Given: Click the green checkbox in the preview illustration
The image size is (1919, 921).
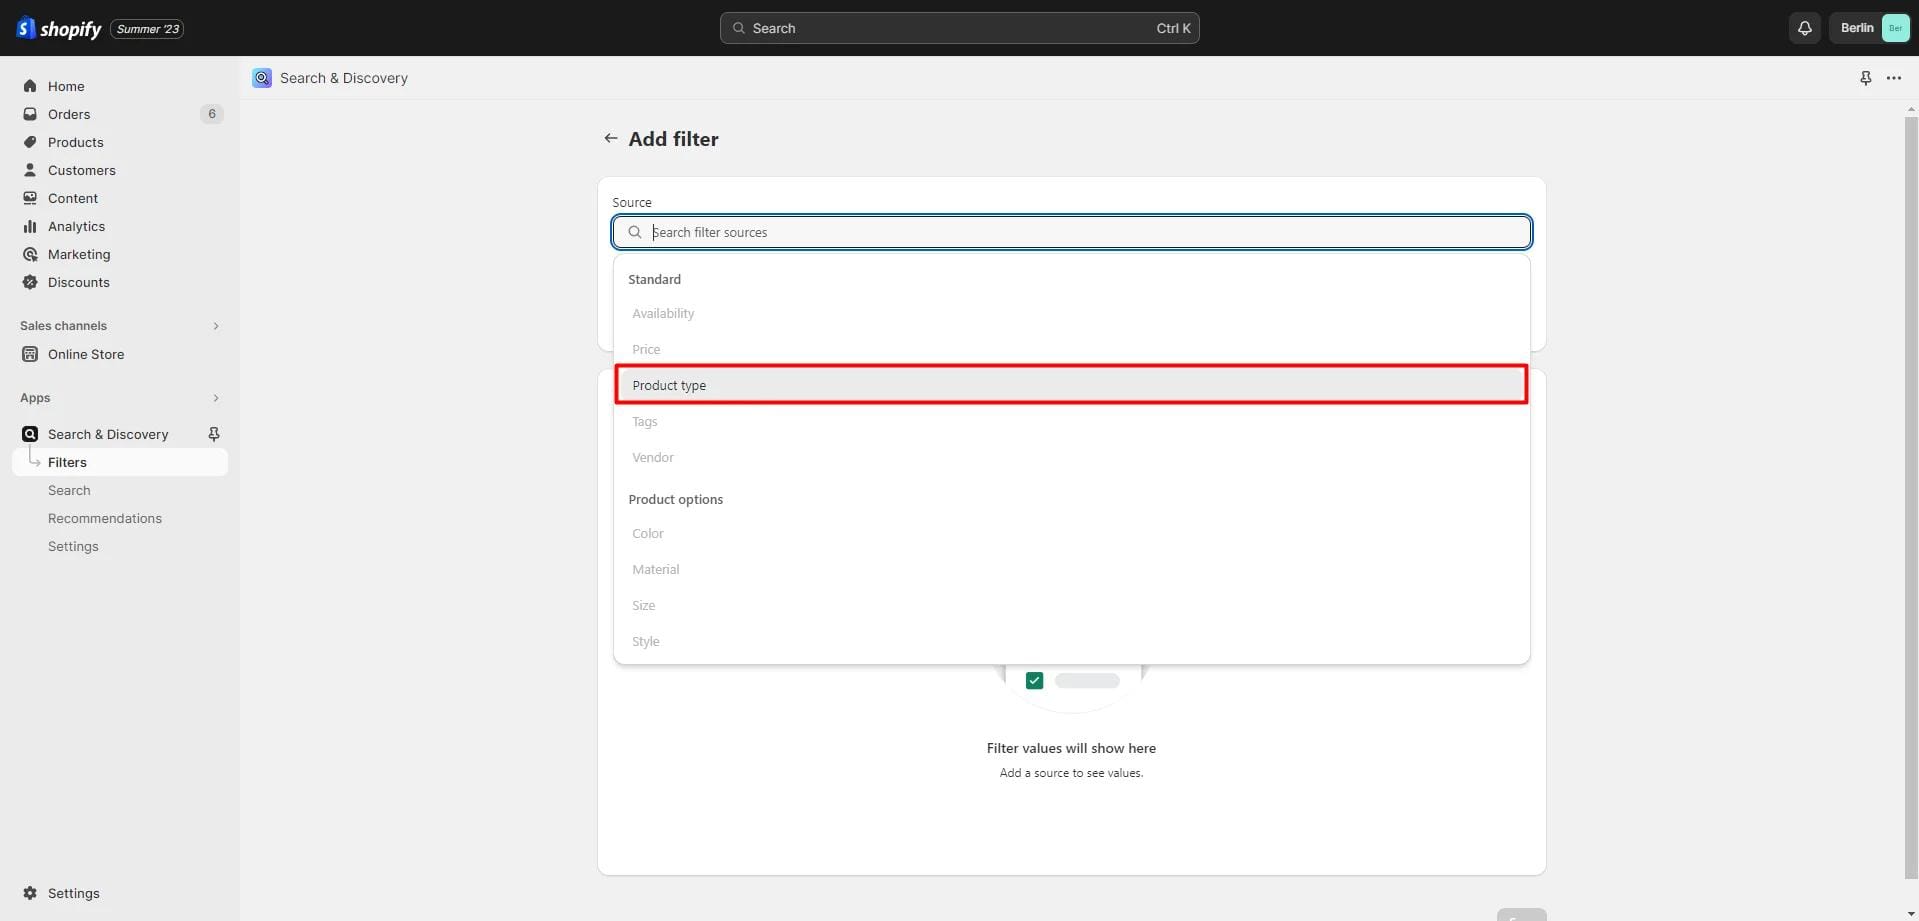Looking at the screenshot, I should click(1034, 681).
